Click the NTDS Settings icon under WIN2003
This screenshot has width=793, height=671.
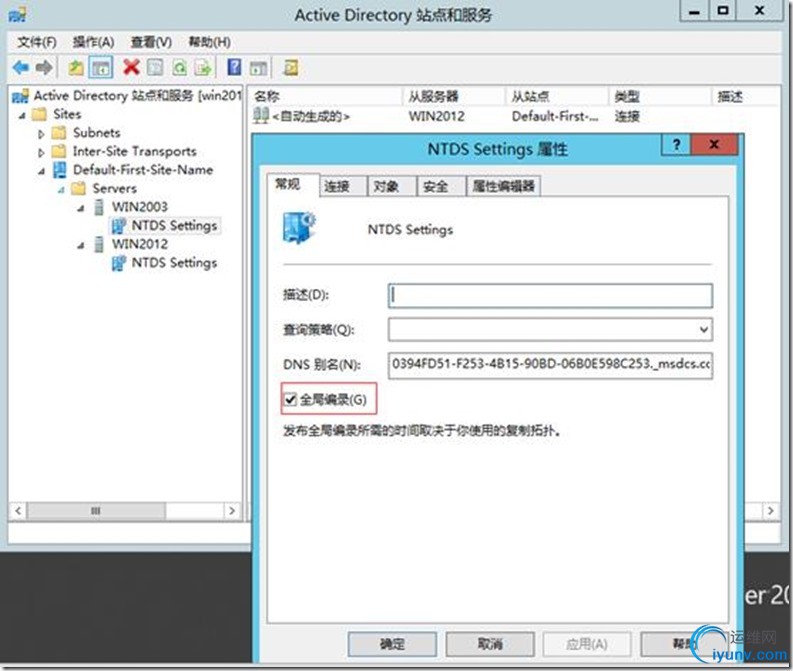(118, 226)
